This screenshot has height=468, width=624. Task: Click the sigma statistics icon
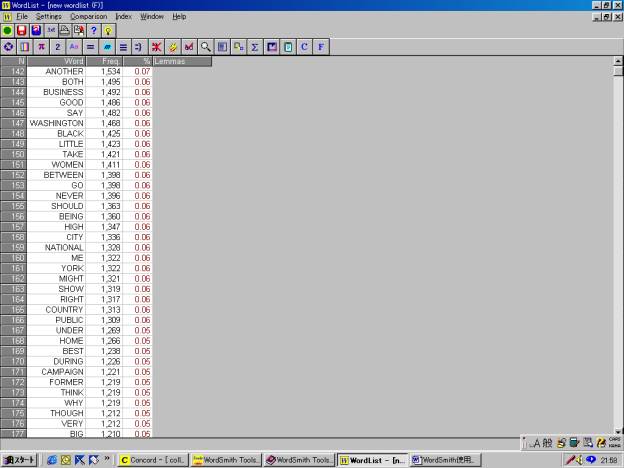point(255,47)
